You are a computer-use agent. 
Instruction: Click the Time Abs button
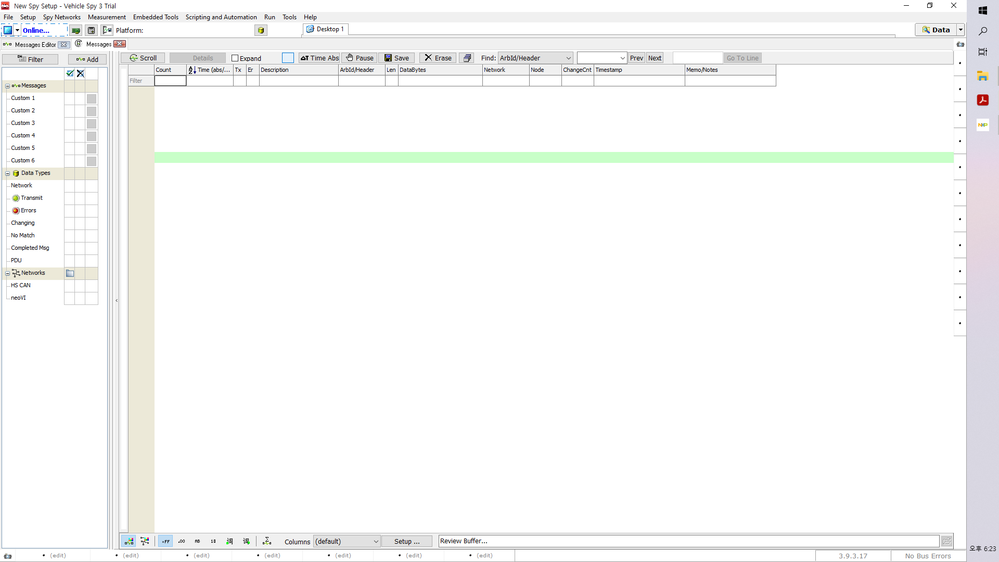click(319, 58)
